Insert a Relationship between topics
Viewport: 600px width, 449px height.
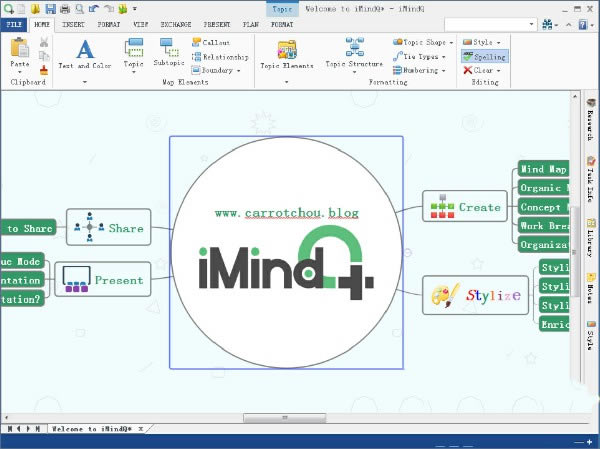(220, 57)
